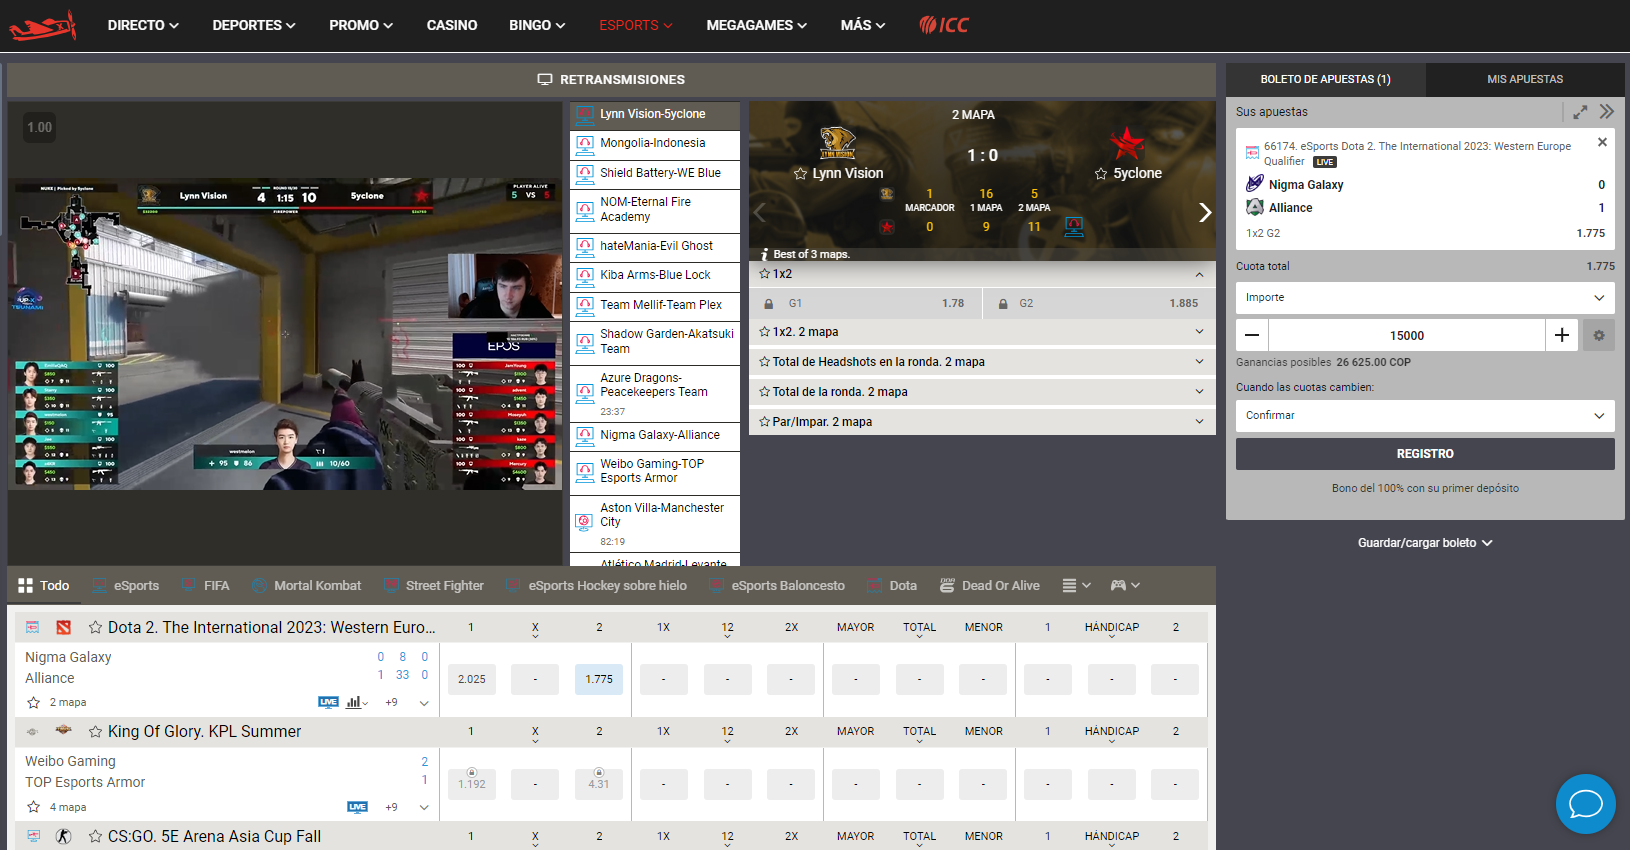Viewport: 1630px width, 850px height.
Task: Open bet slip settings gear
Action: [x=1599, y=335]
